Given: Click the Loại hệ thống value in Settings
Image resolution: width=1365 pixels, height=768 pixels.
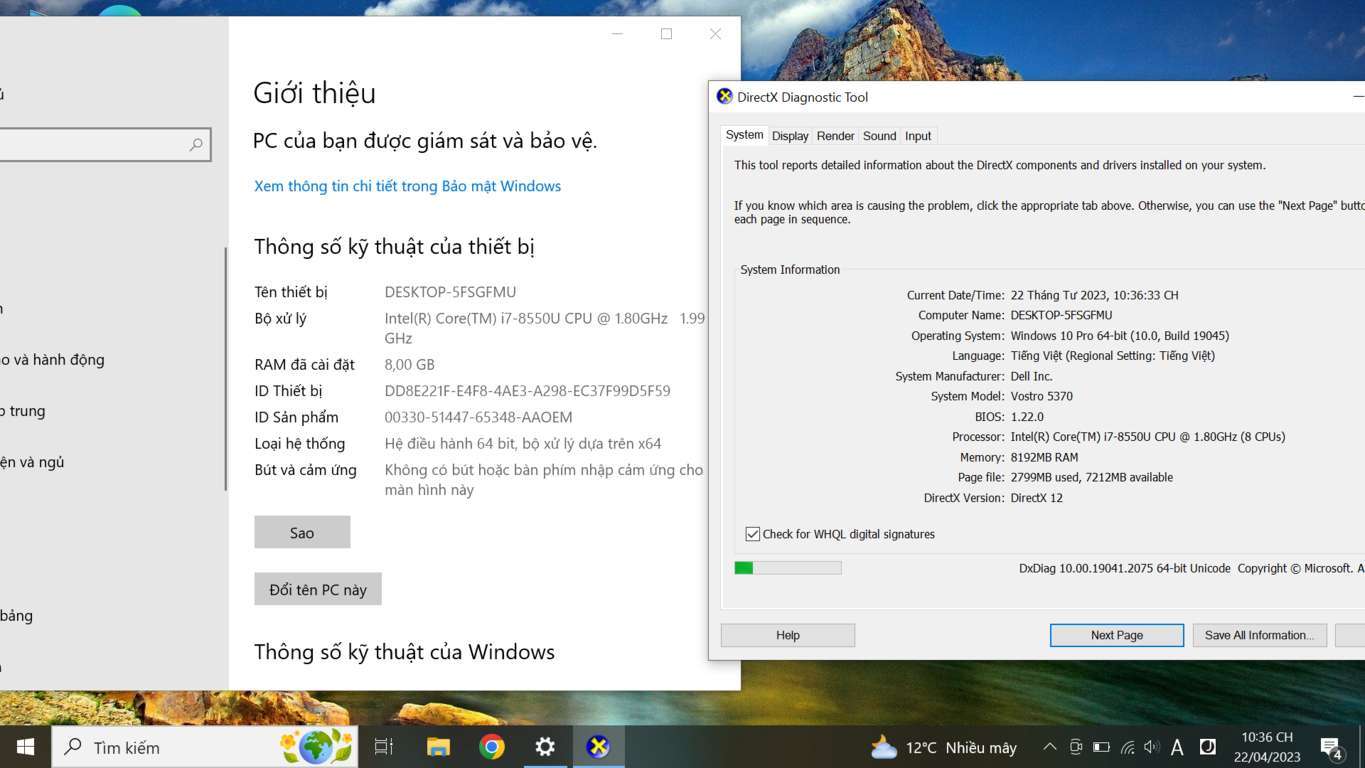Looking at the screenshot, I should (523, 443).
